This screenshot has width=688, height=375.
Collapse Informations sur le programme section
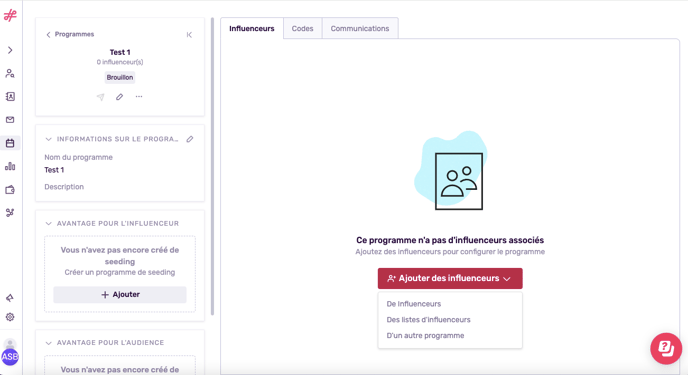48,139
